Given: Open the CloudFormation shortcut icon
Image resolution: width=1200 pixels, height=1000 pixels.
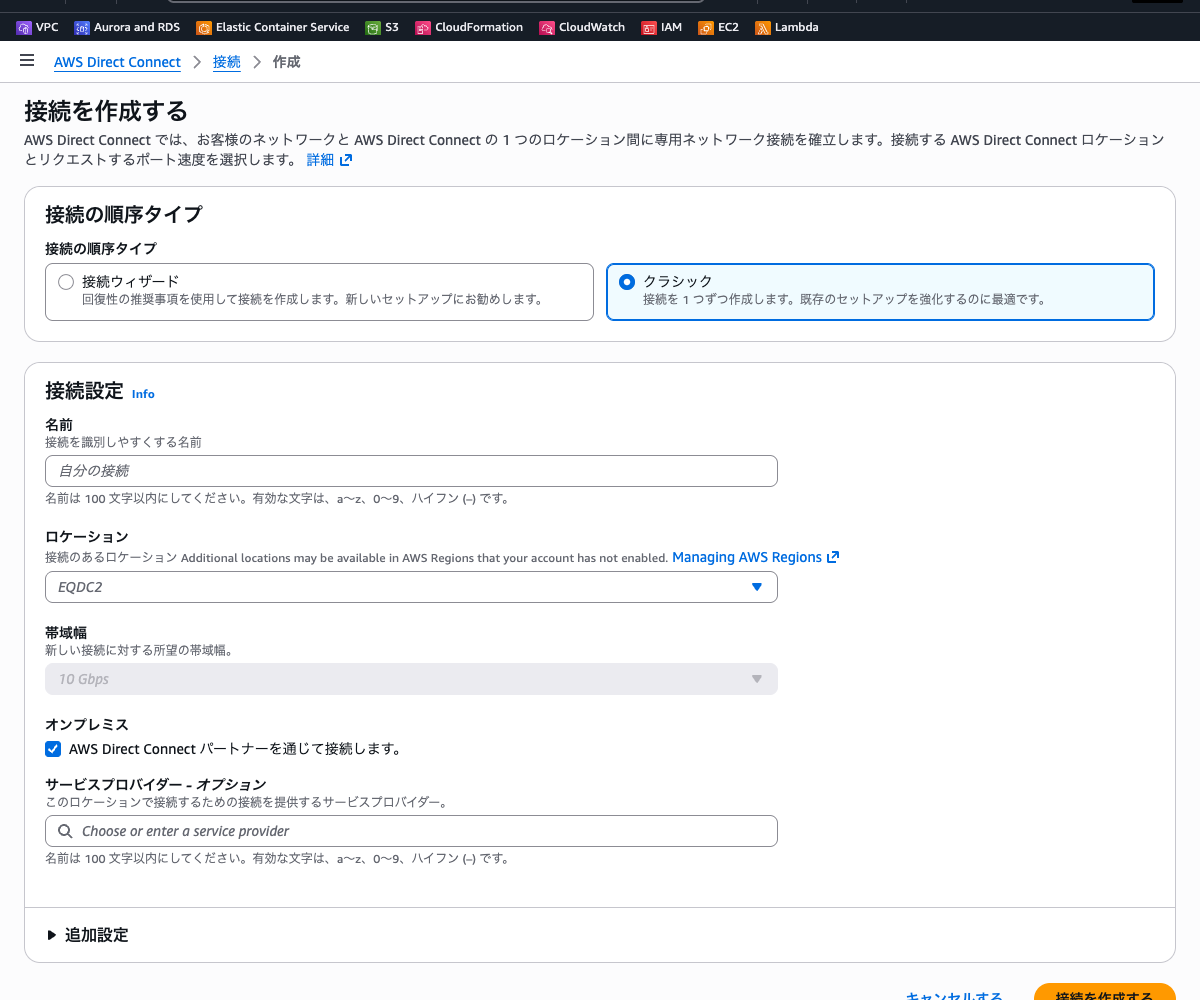Looking at the screenshot, I should point(423,28).
